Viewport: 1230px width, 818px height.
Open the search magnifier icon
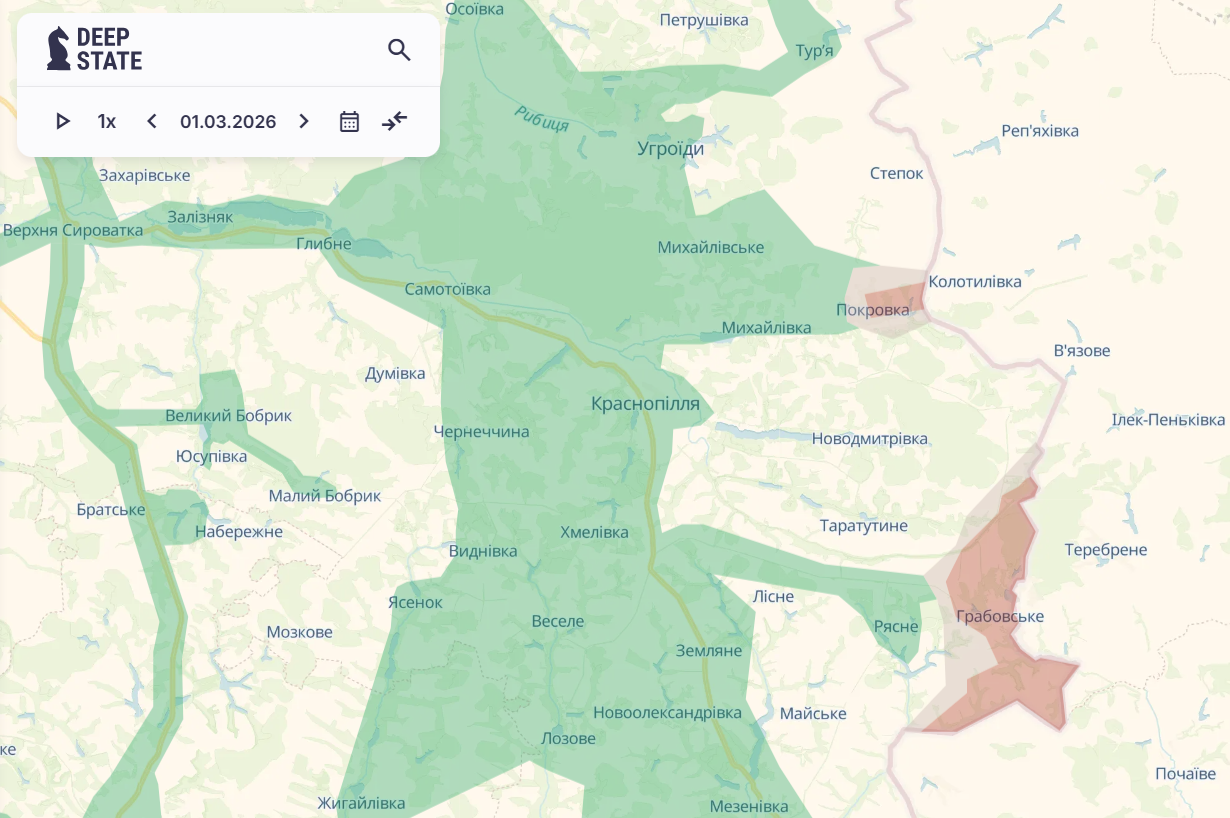pos(399,50)
